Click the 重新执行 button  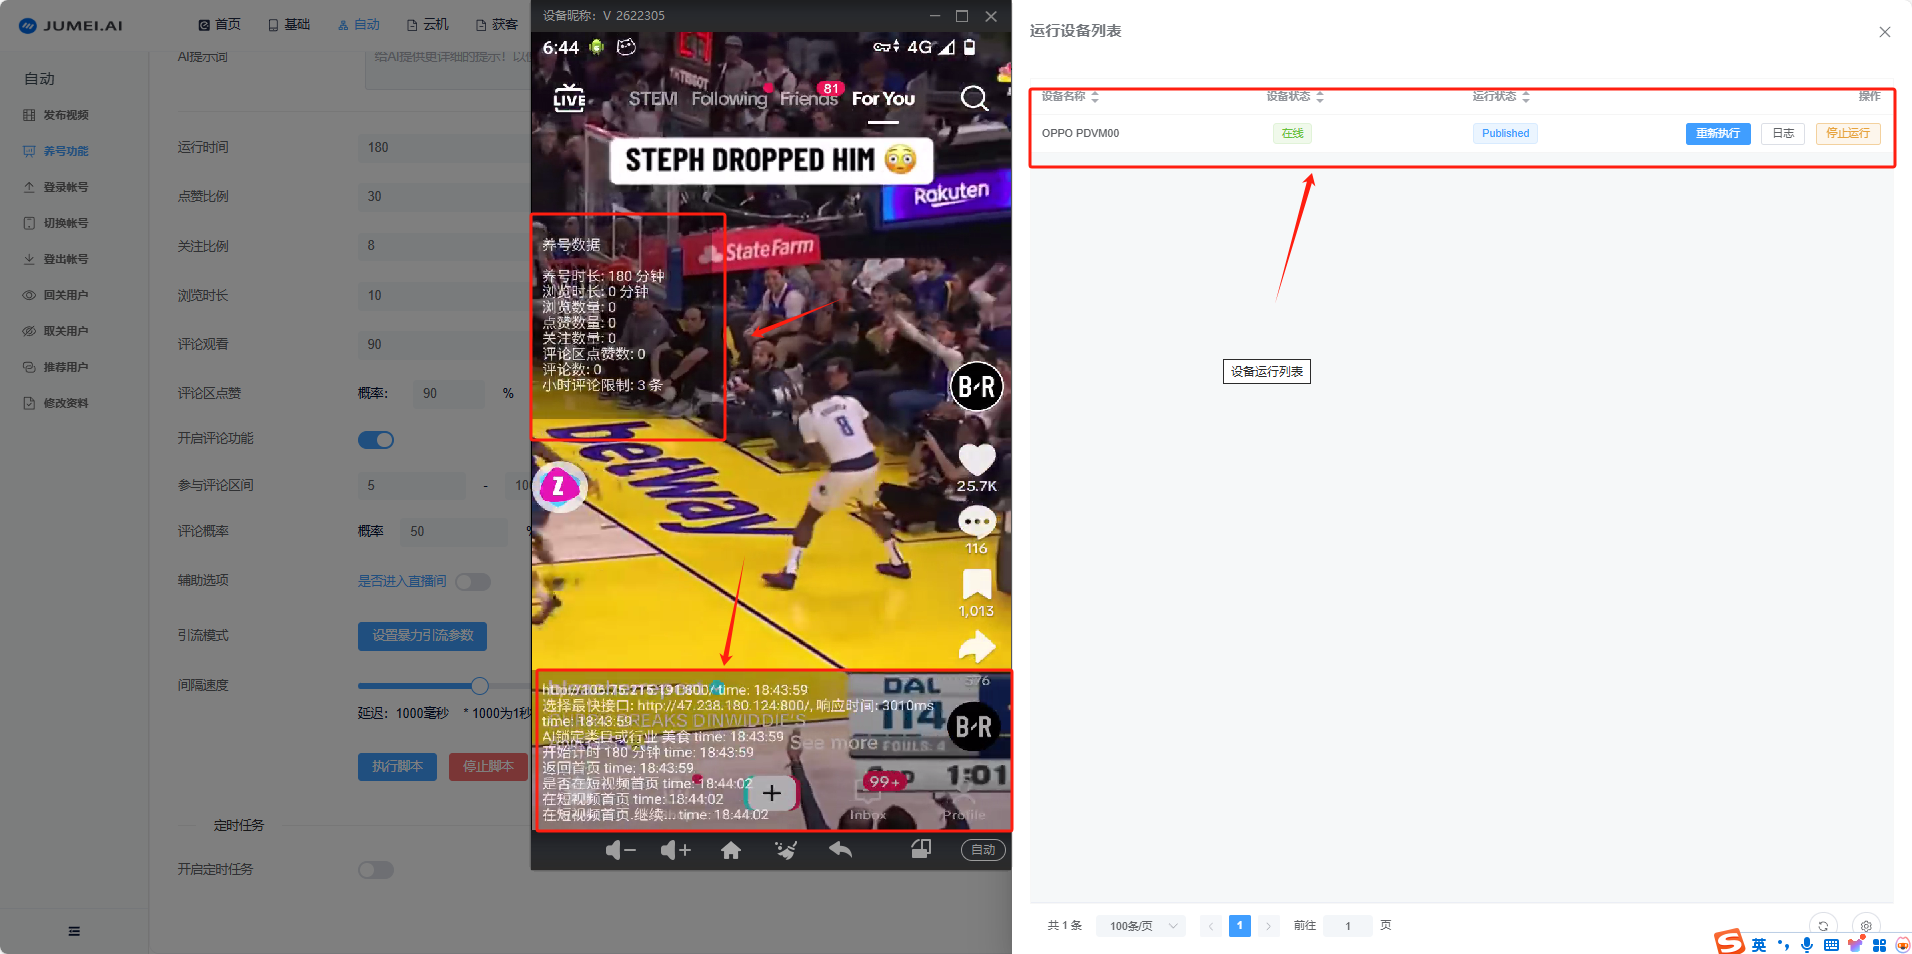(x=1717, y=133)
